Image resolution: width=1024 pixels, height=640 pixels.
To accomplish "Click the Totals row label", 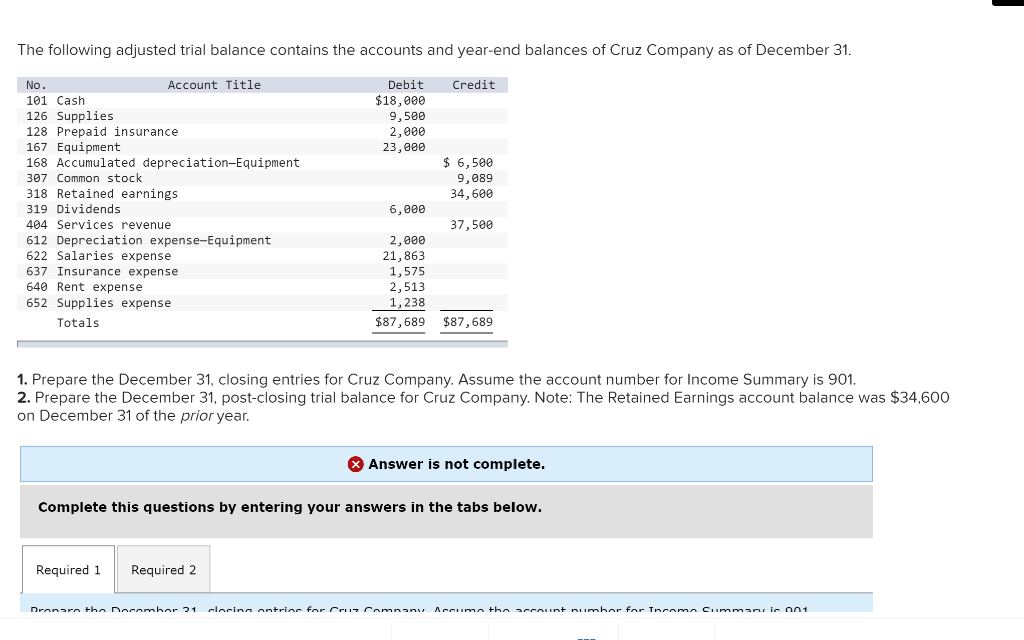I will coord(78,323).
